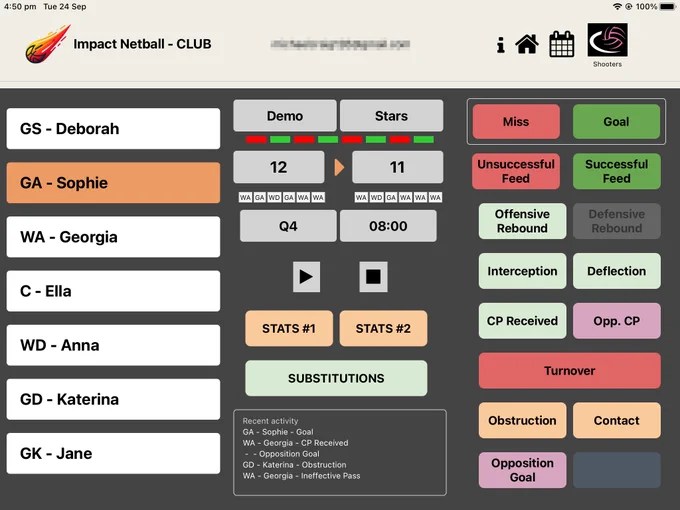
Task: Record an Offensive Rebound
Action: coord(523,221)
